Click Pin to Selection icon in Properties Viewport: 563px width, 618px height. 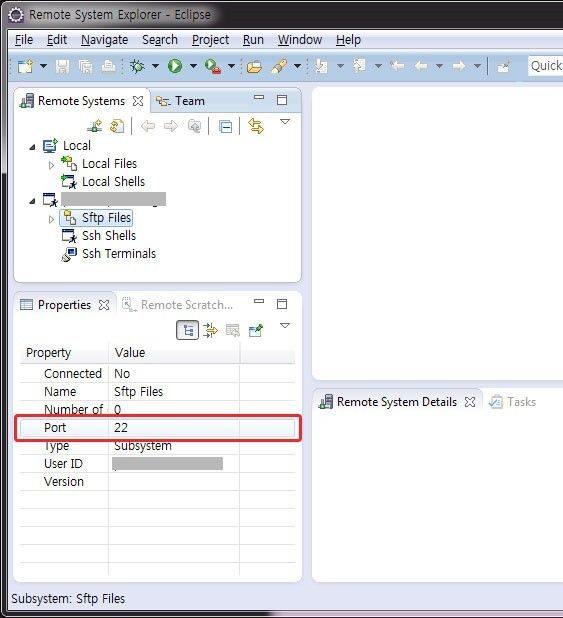pyautogui.click(x=255, y=330)
